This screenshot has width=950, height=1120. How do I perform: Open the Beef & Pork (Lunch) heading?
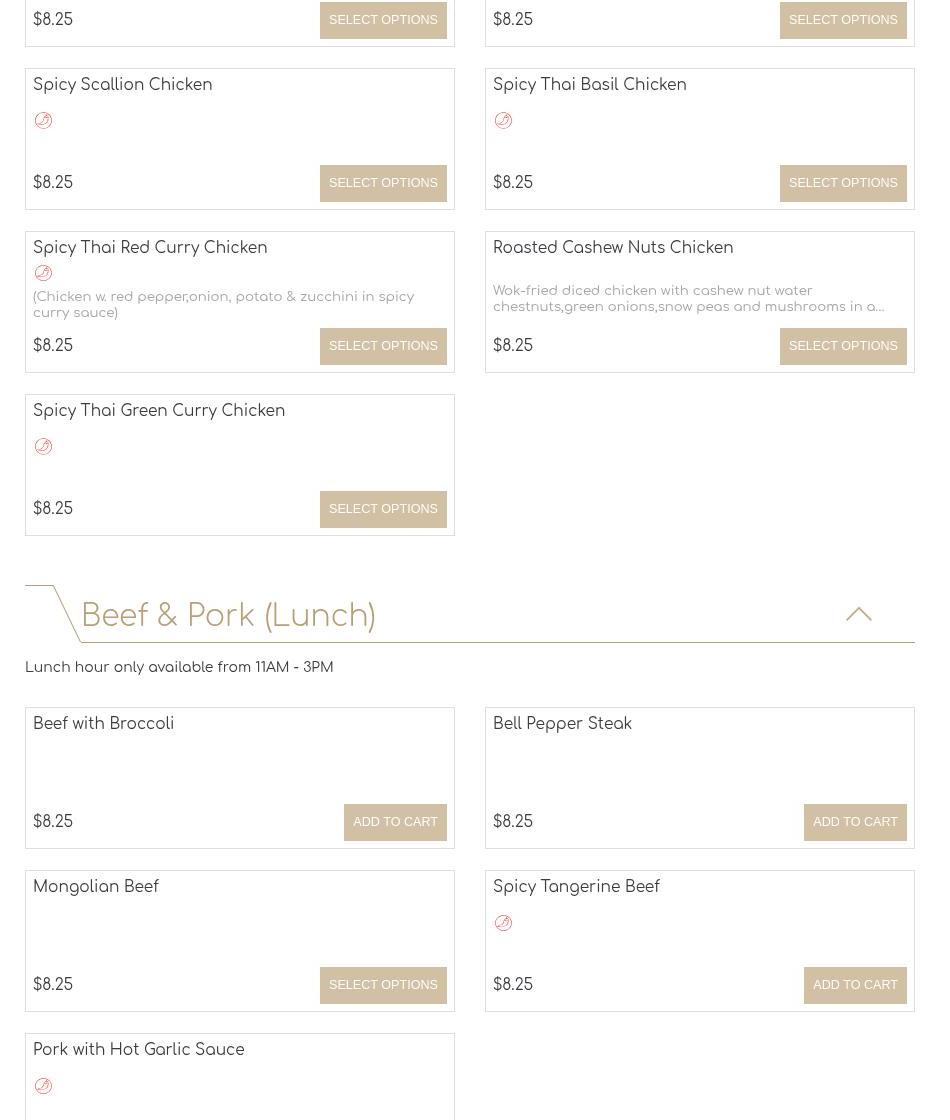[x=228, y=616]
